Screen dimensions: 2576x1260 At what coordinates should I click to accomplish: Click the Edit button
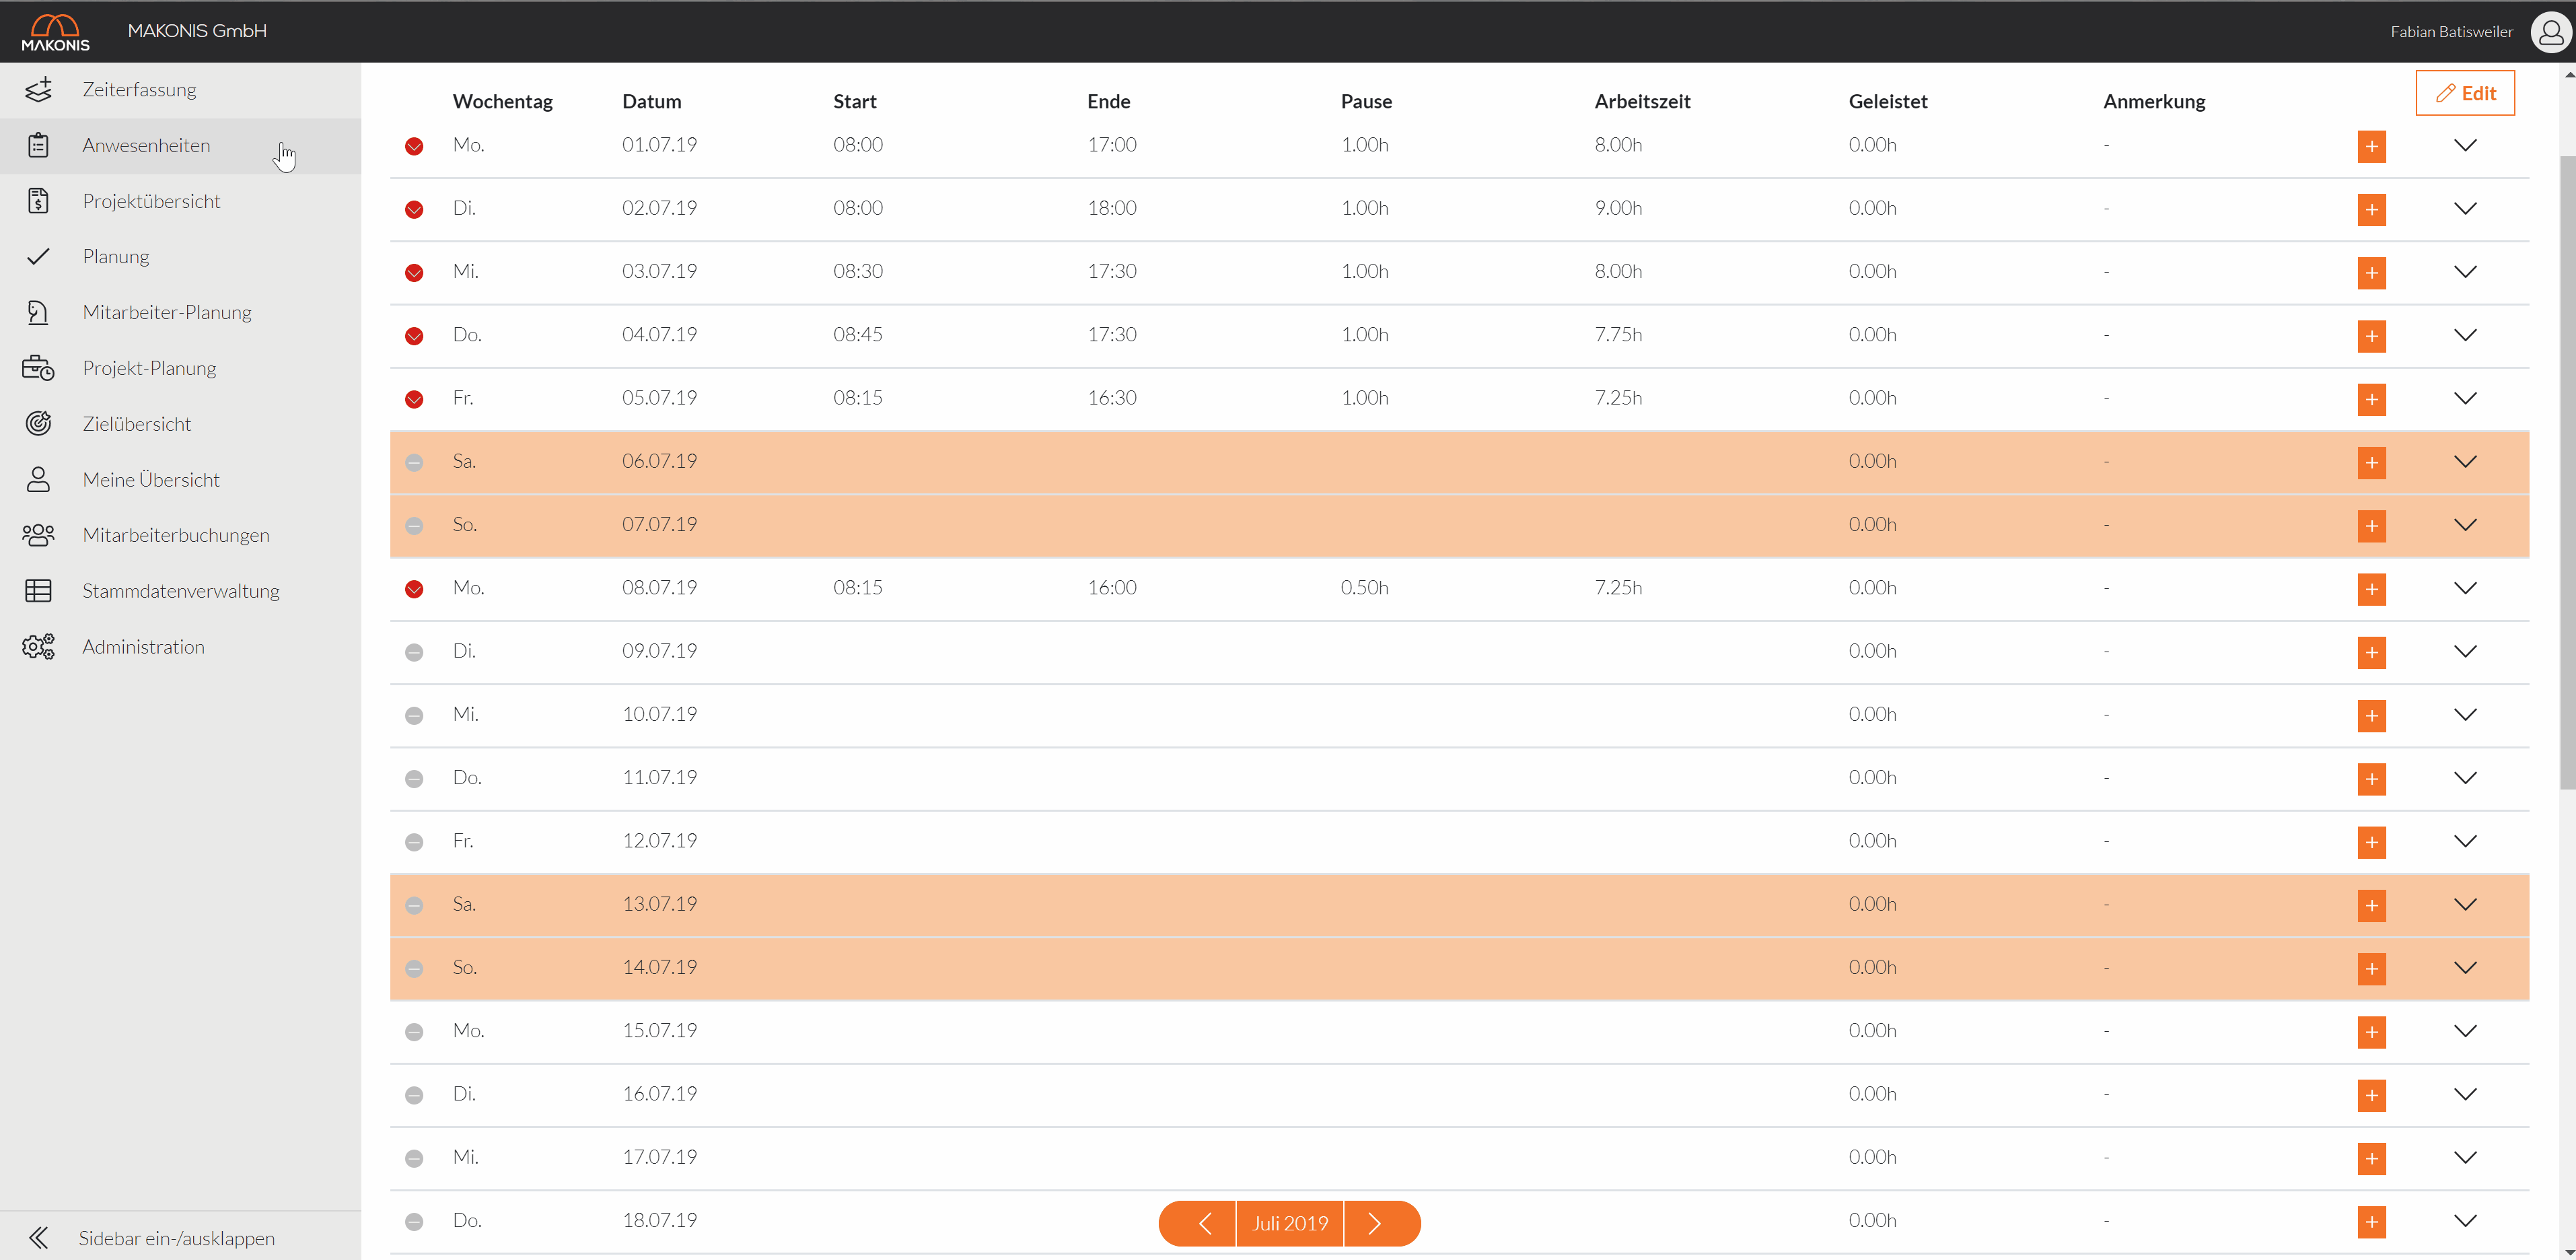coord(2465,93)
